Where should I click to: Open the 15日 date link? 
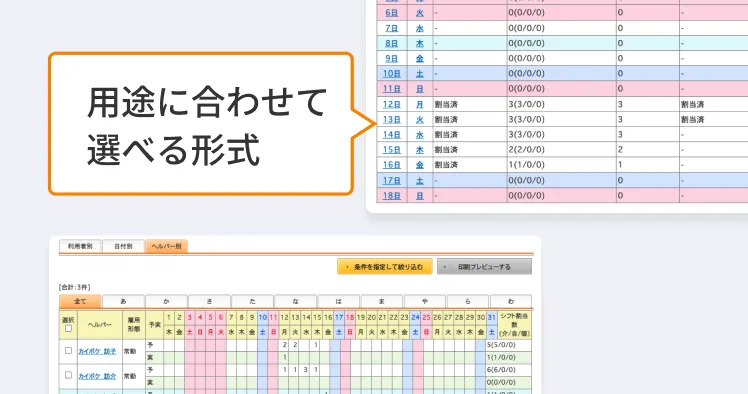392,149
